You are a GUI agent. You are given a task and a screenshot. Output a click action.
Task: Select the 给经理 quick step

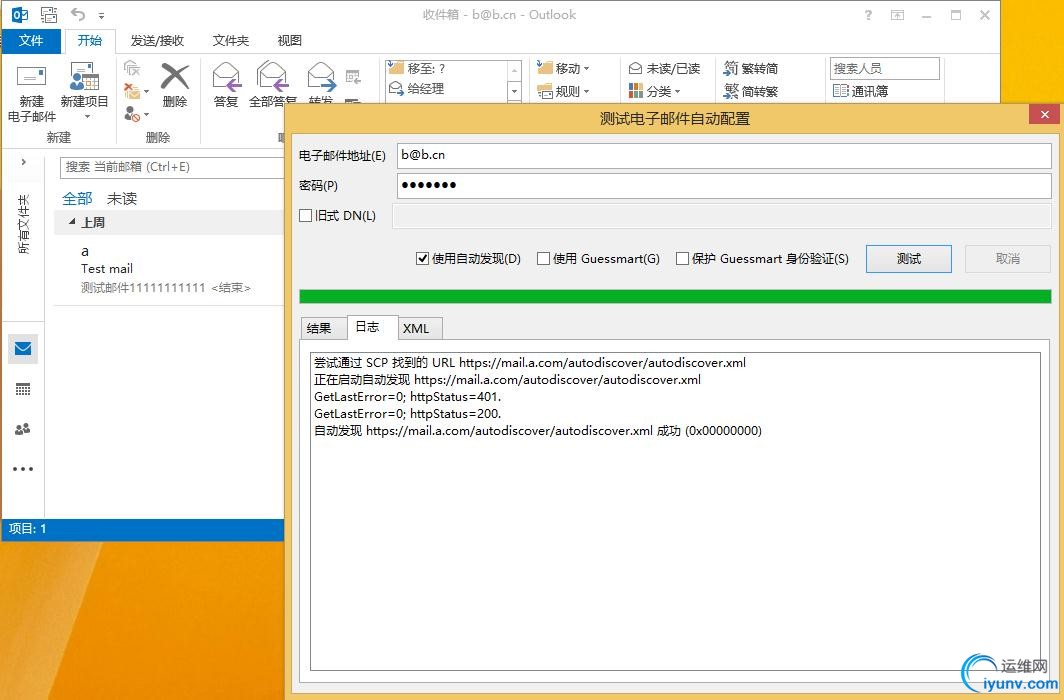[446, 88]
